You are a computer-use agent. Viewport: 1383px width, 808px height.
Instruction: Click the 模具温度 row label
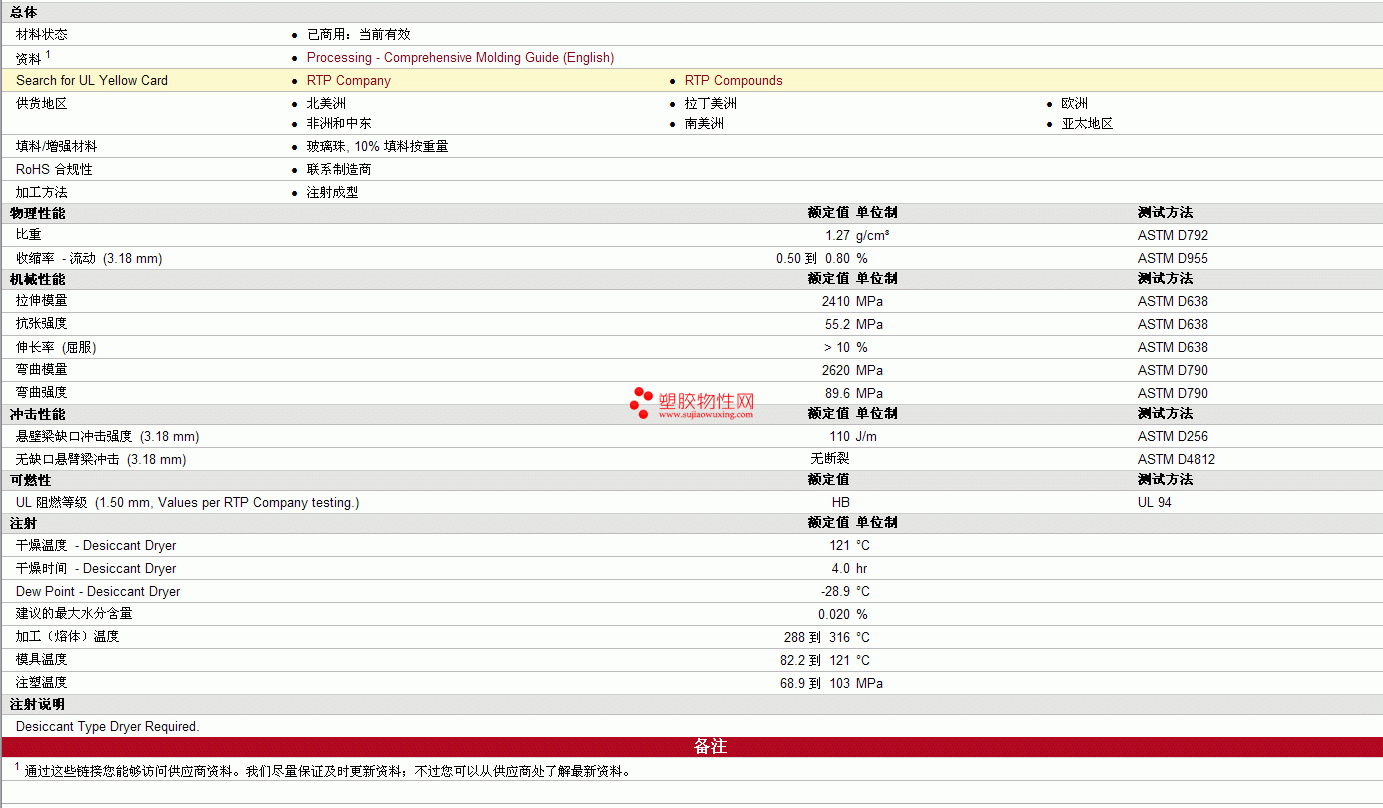(42, 660)
